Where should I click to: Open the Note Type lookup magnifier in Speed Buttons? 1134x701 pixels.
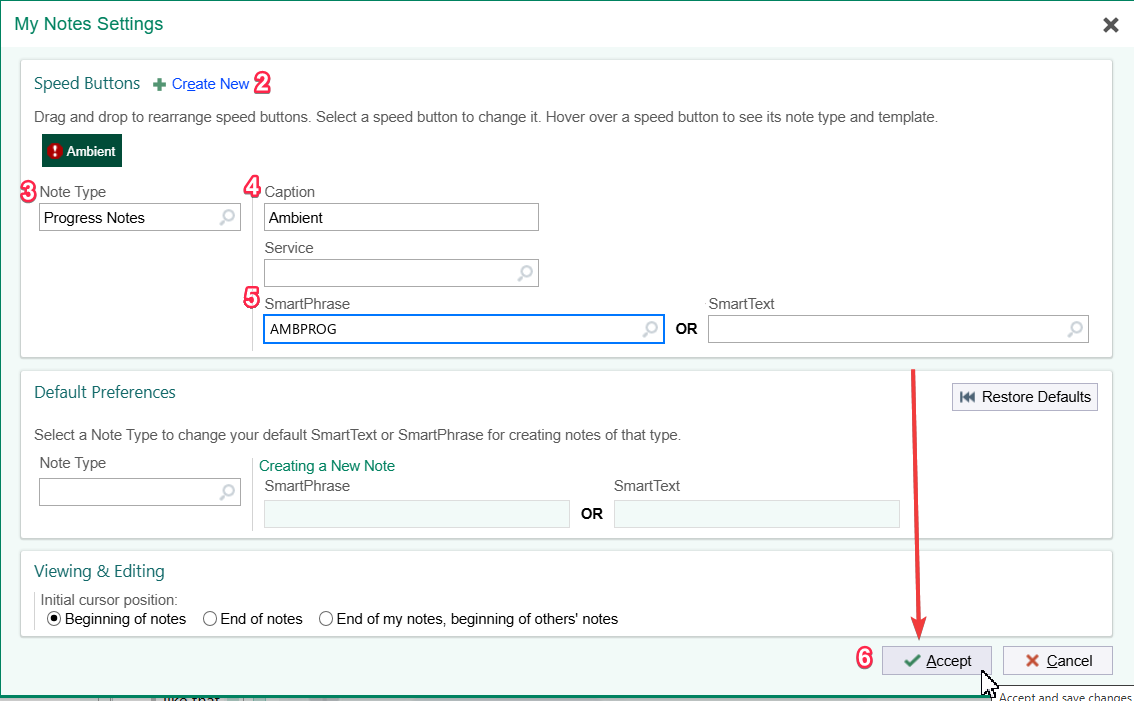coord(227,217)
